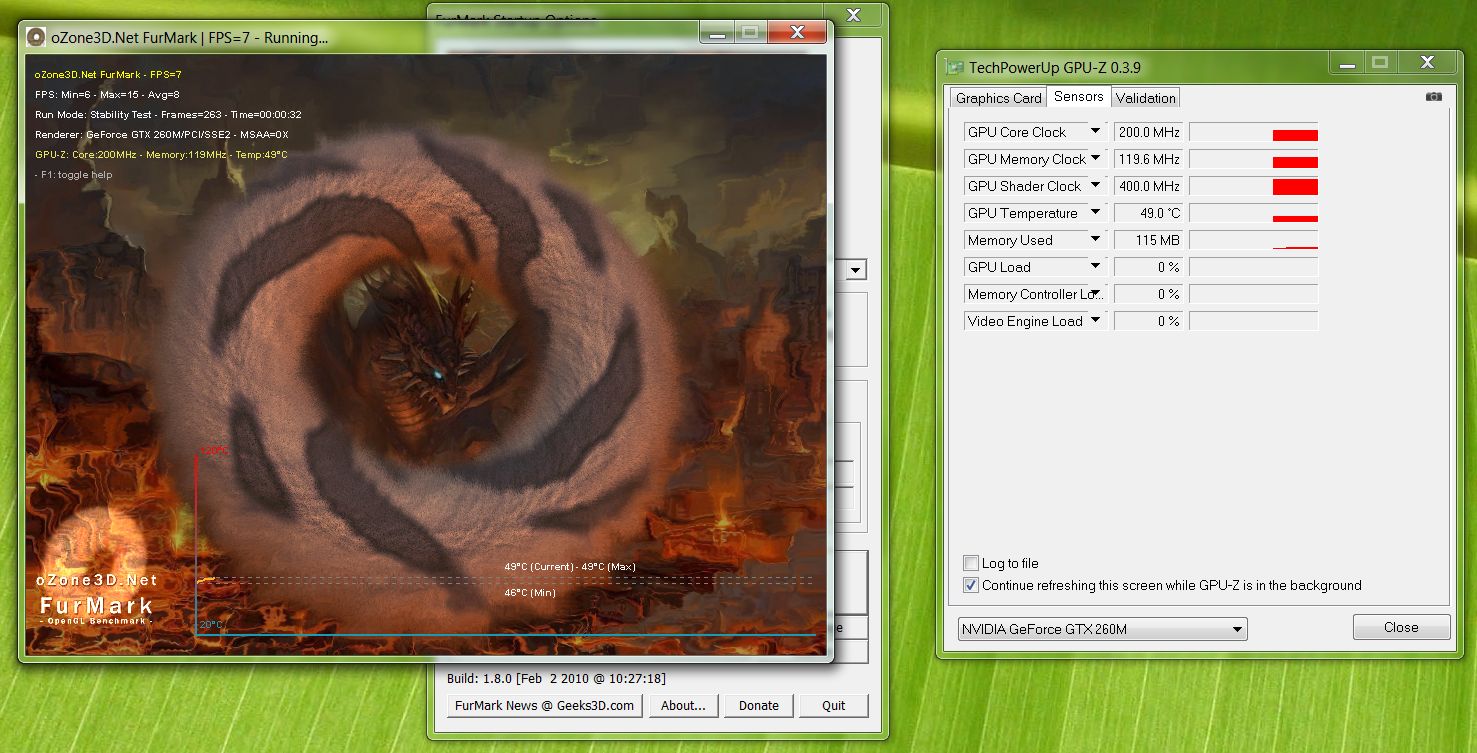
Task: Minimize the GPU-Z window
Action: pyautogui.click(x=1346, y=63)
